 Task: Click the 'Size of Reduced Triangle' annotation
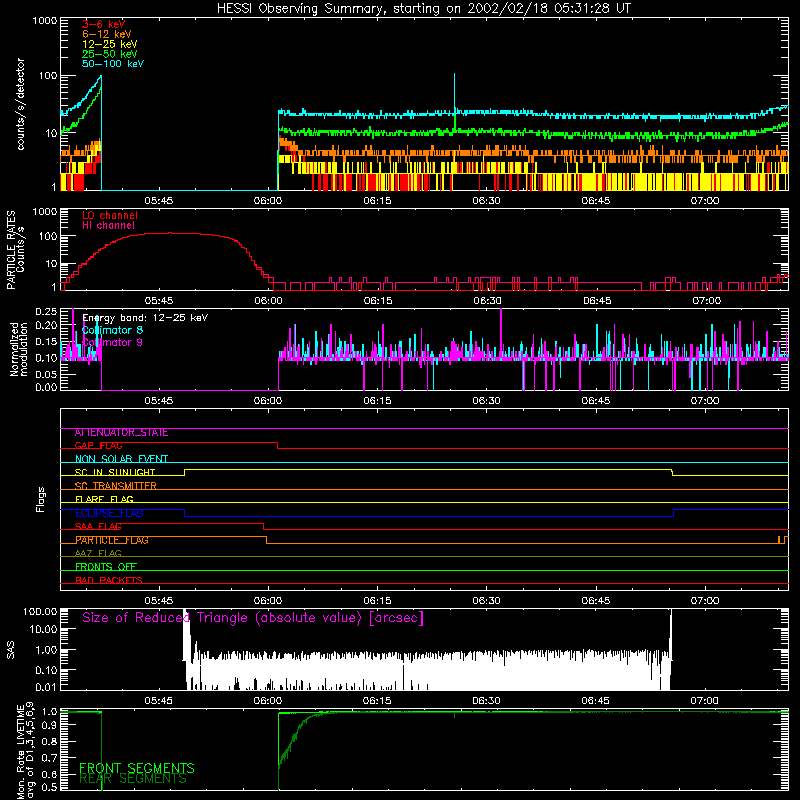click(253, 618)
